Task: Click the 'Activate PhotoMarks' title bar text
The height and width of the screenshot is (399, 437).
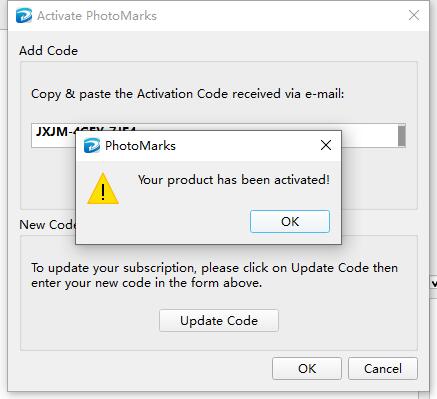Action: 97,16
